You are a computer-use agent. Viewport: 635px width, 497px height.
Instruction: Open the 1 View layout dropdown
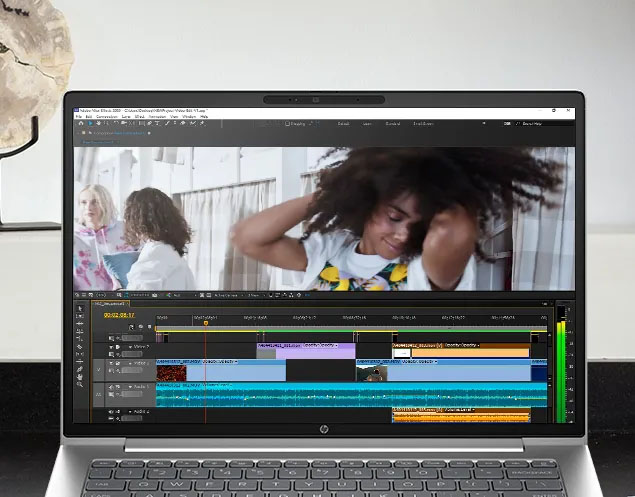tap(255, 295)
